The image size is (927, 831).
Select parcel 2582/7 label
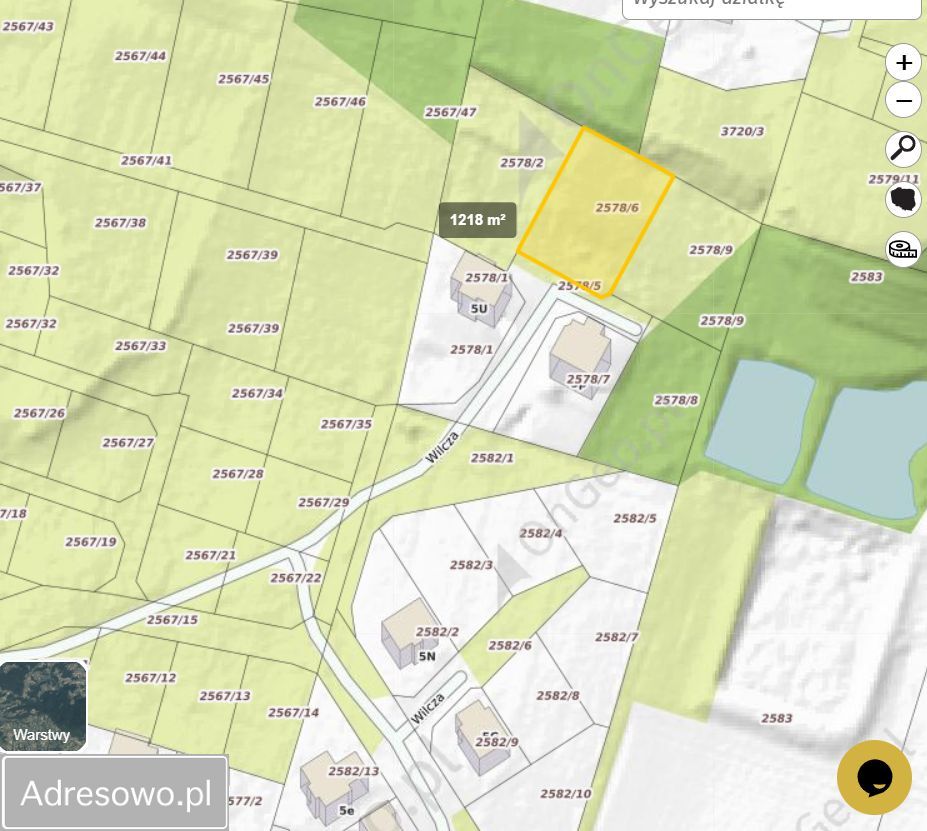click(x=617, y=637)
